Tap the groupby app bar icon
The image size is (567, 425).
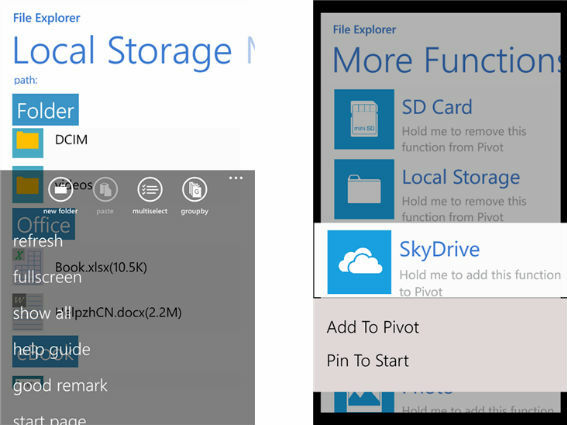click(x=195, y=189)
